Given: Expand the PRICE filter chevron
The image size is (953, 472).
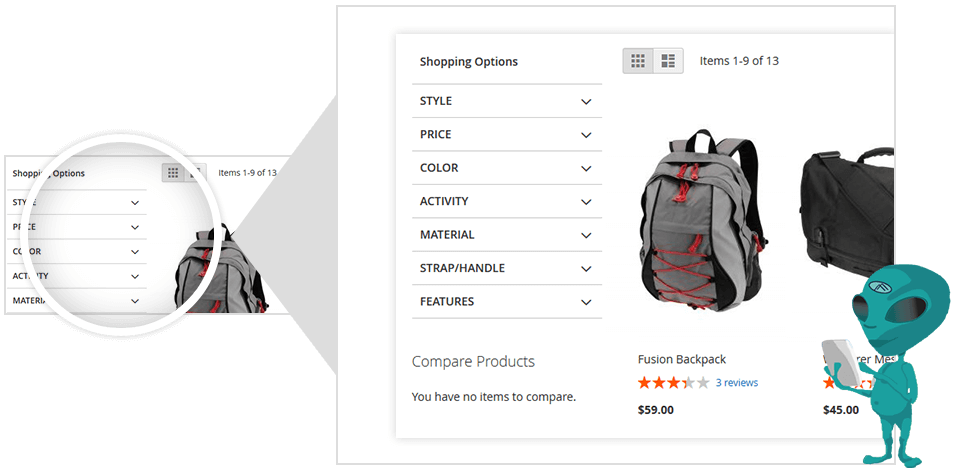Looking at the screenshot, I should click(x=586, y=135).
